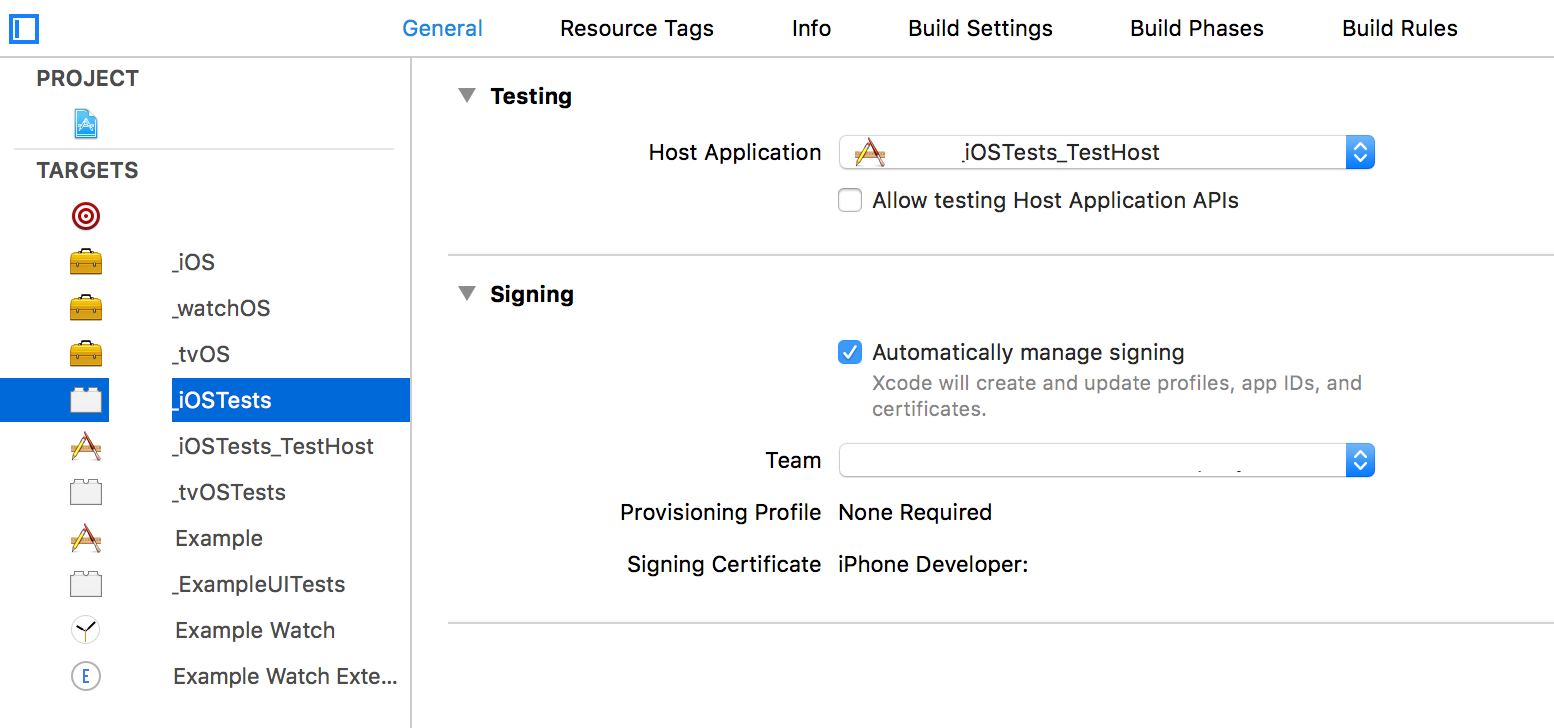Open the Build Phases tab
Screen dimensions: 1554x728
tap(1196, 29)
